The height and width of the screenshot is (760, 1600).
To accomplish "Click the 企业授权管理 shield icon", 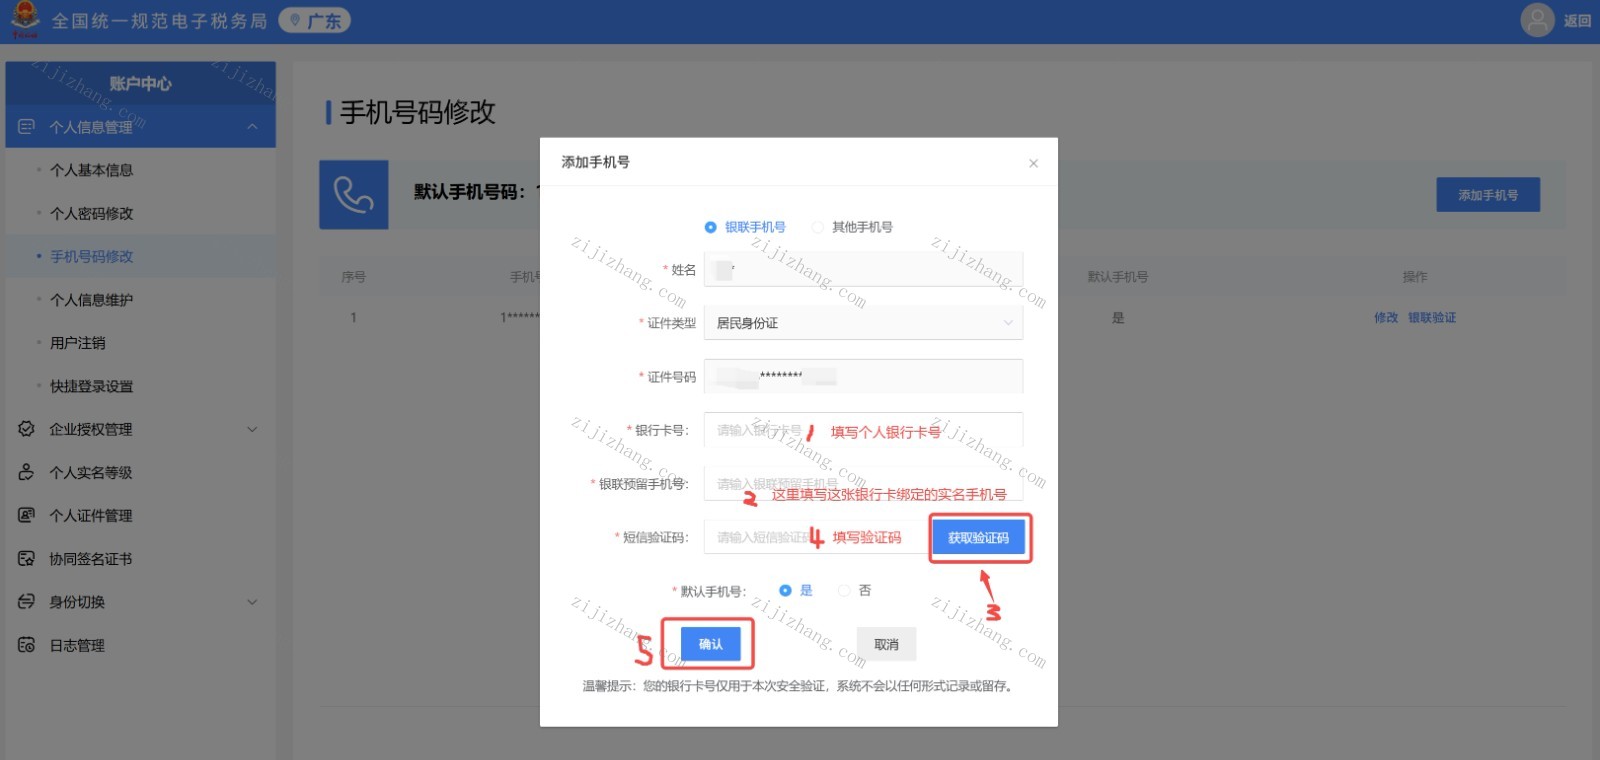I will 27,429.
